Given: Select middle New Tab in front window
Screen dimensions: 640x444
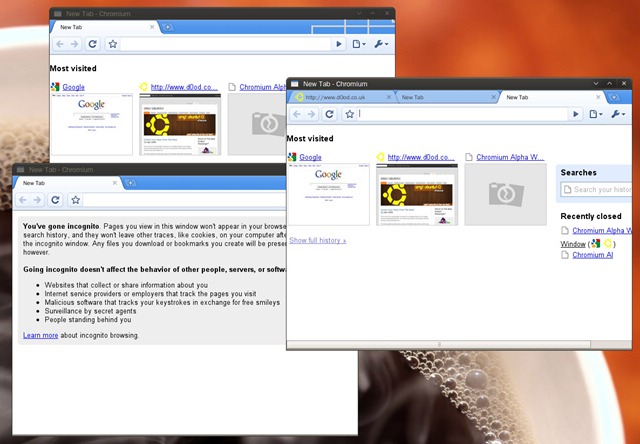Looking at the screenshot, I should tap(446, 97).
